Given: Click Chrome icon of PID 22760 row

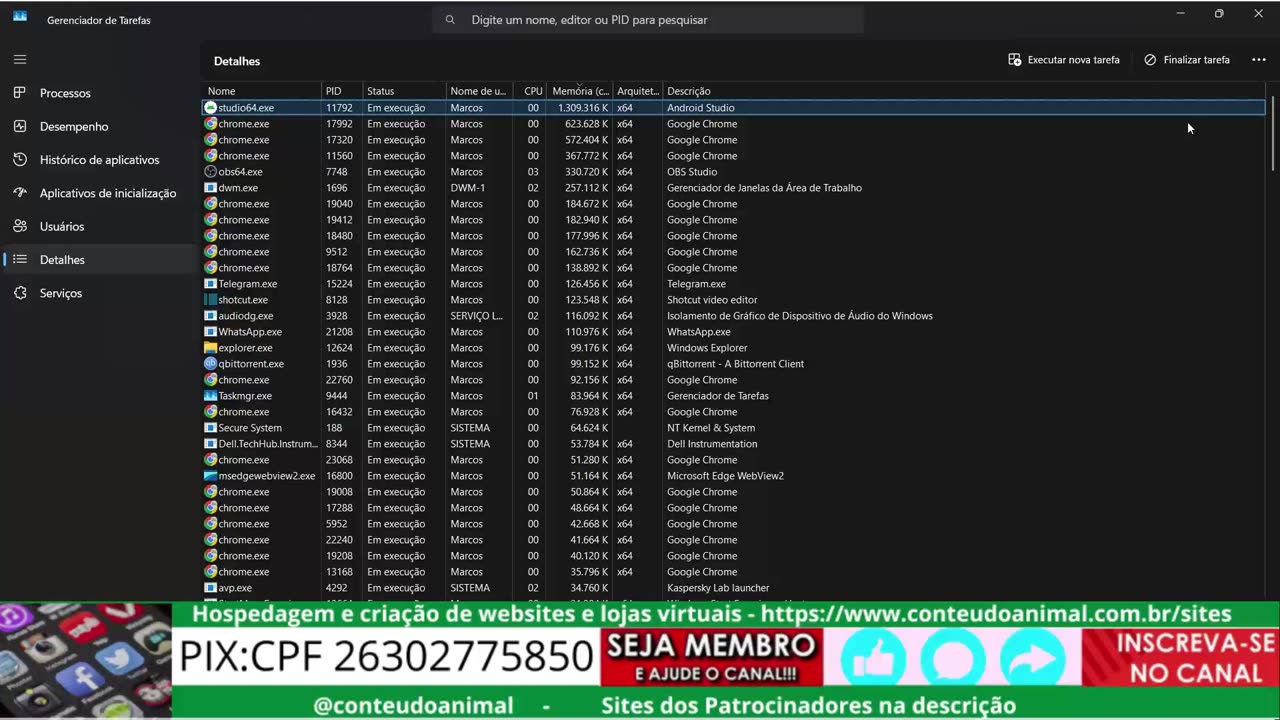Looking at the screenshot, I should [210, 379].
